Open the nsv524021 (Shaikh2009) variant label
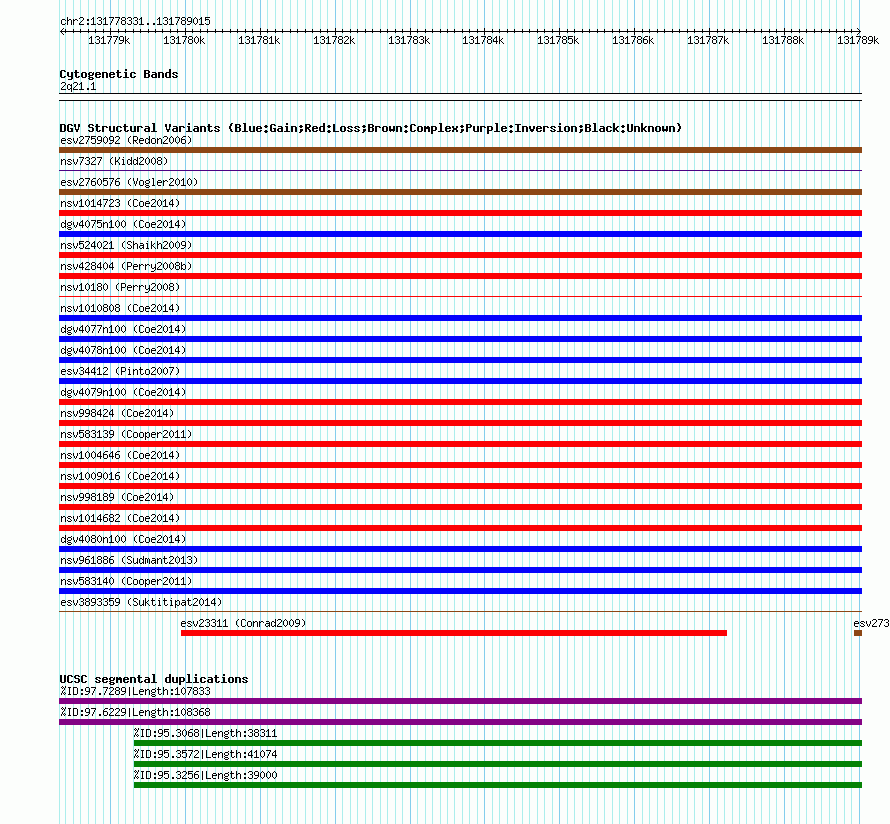Viewport: 890px width, 824px height. tap(126, 245)
